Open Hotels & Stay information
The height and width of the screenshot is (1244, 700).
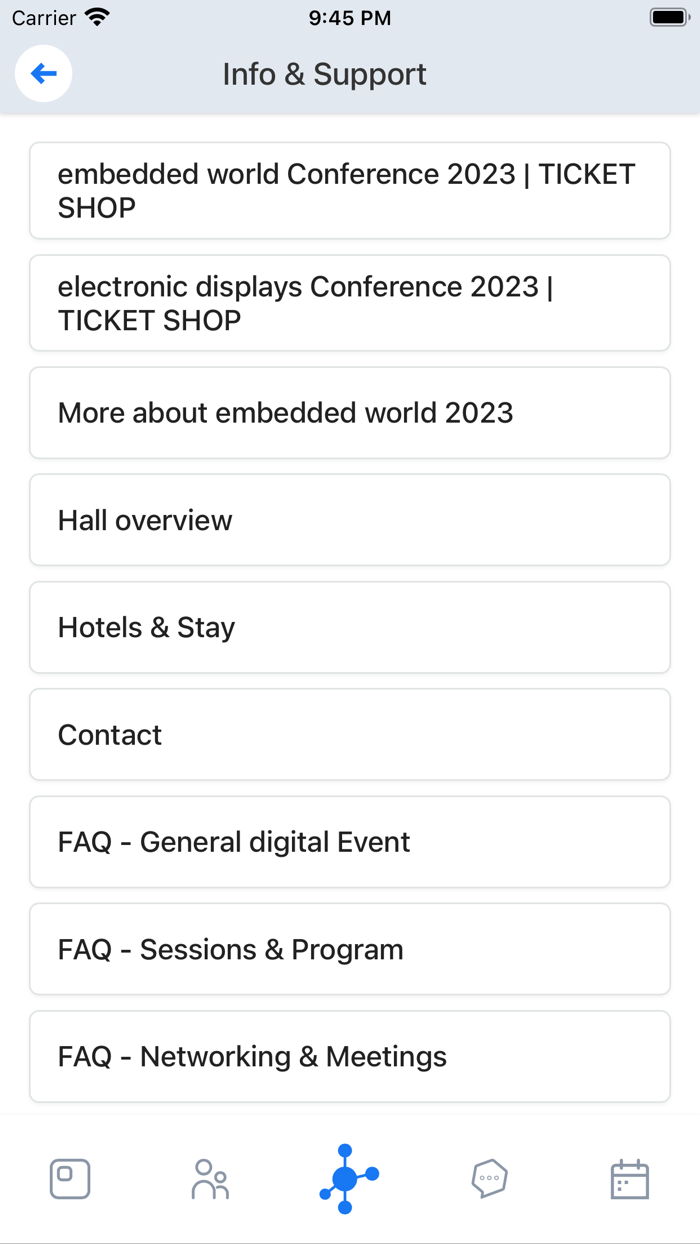tap(349, 627)
